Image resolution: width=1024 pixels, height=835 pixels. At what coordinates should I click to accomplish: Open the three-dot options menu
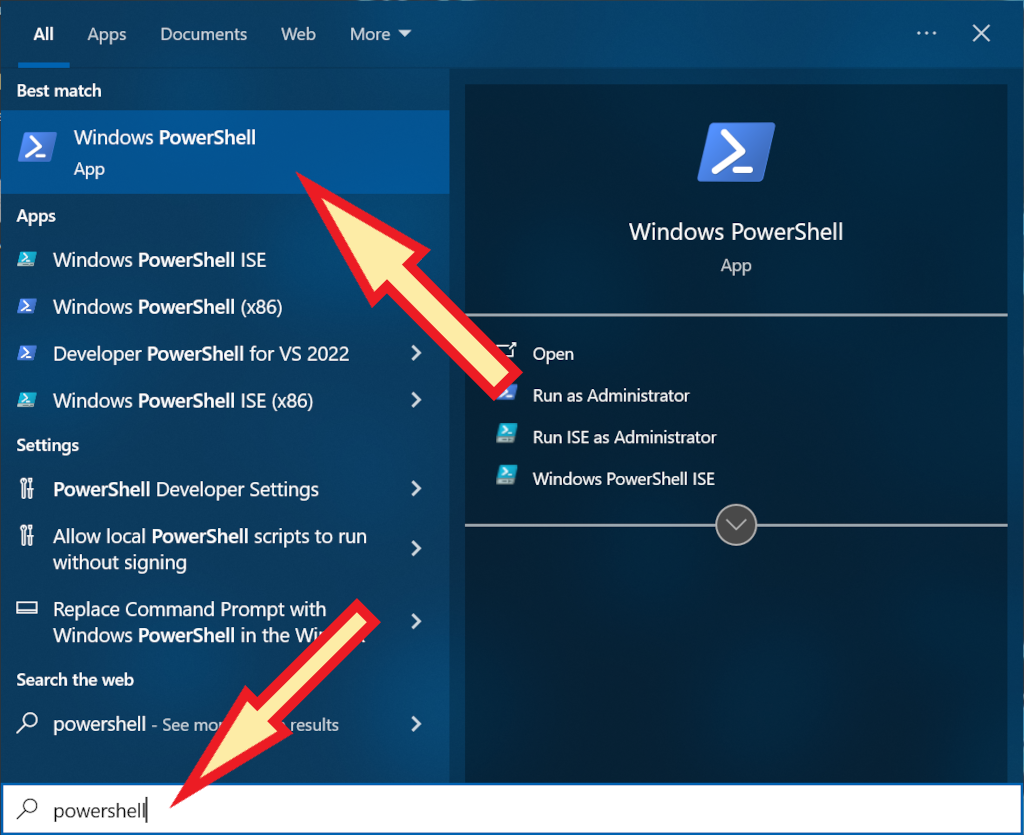tap(926, 33)
